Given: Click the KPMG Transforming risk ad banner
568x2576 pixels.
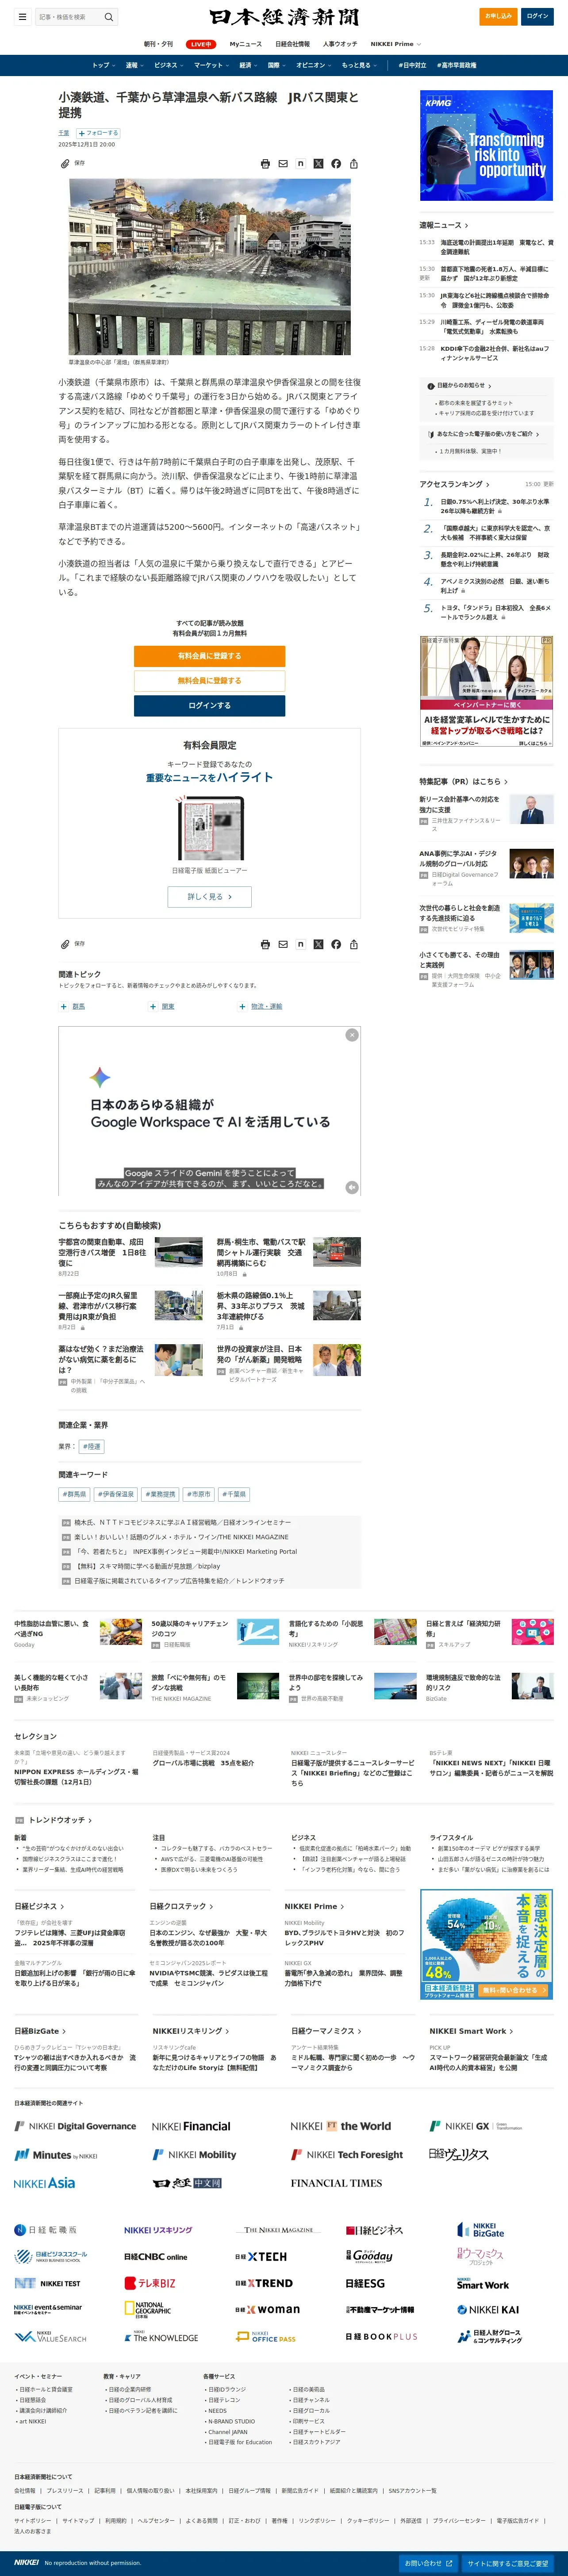Looking at the screenshot, I should click(x=486, y=146).
